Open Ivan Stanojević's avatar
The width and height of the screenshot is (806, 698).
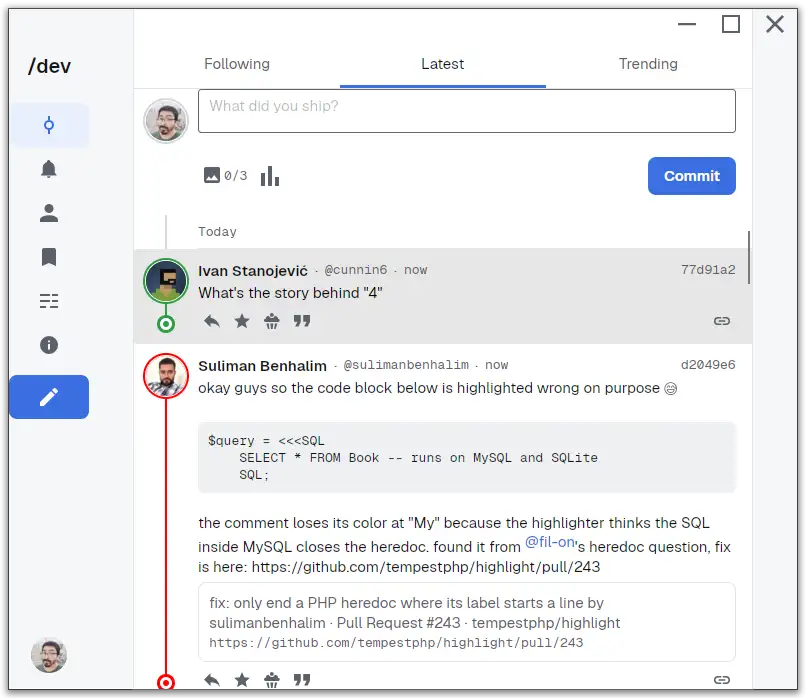pos(166,281)
